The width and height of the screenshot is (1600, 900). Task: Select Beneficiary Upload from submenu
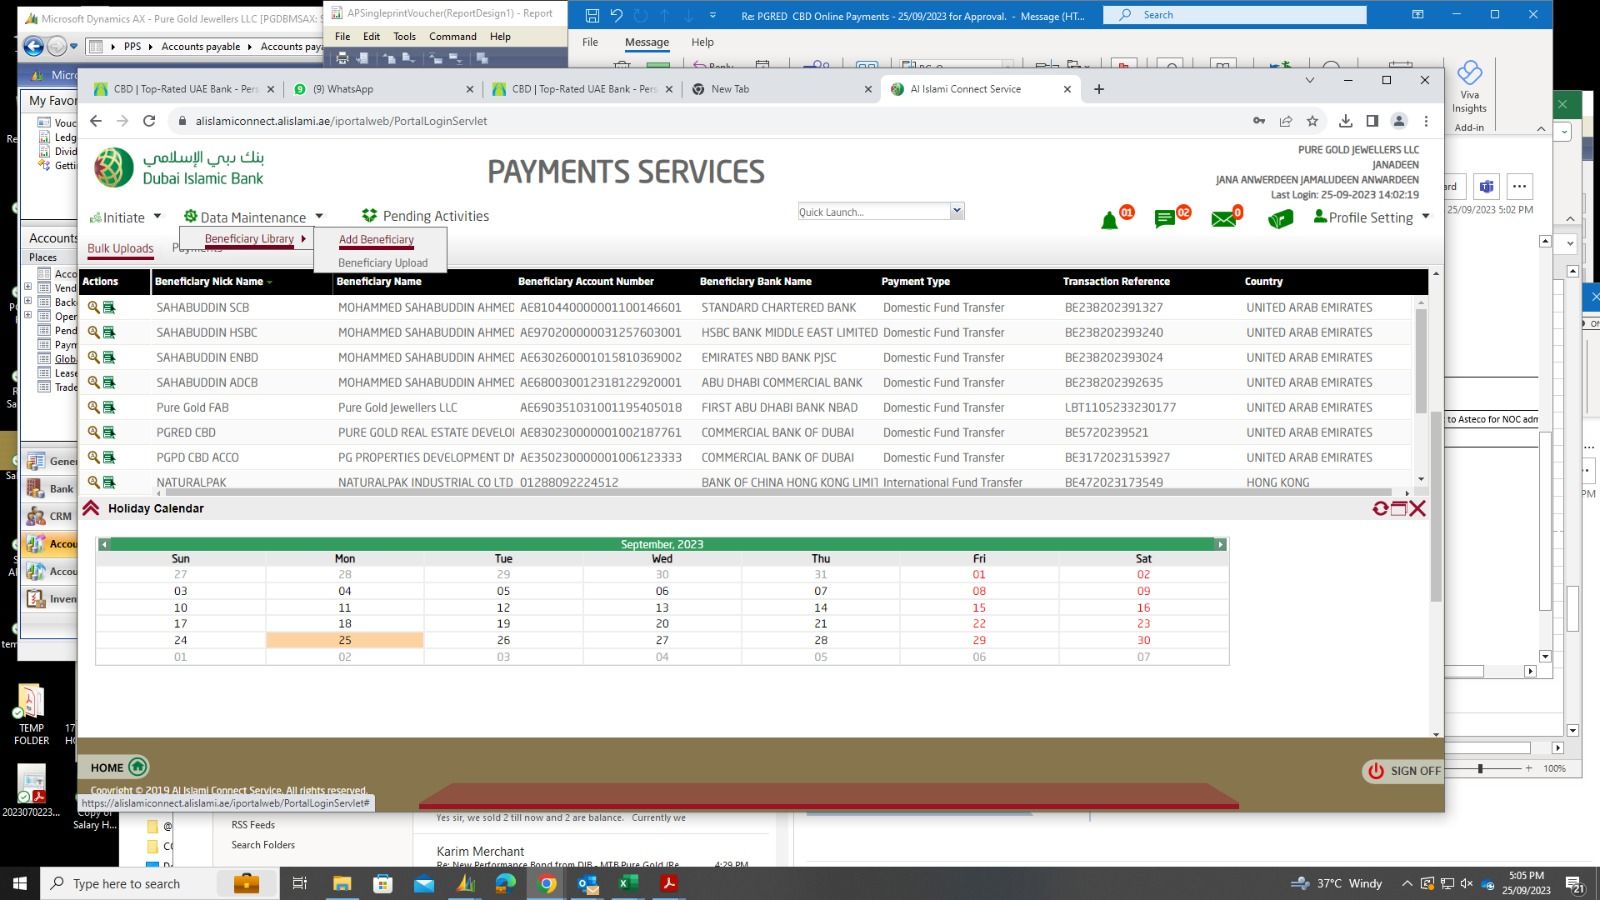[383, 263]
